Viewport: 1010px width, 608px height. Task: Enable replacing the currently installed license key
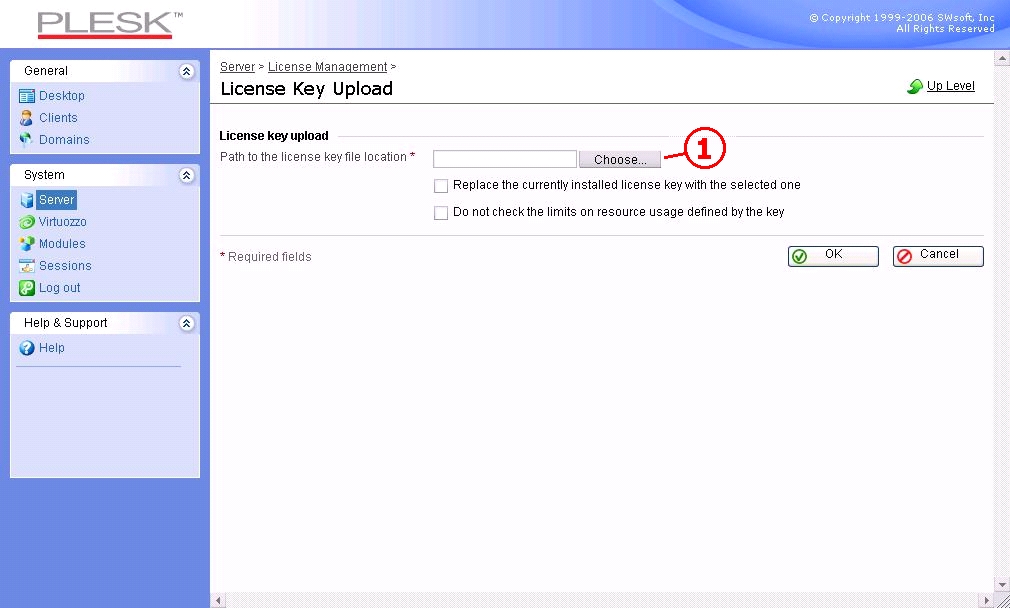click(x=441, y=186)
